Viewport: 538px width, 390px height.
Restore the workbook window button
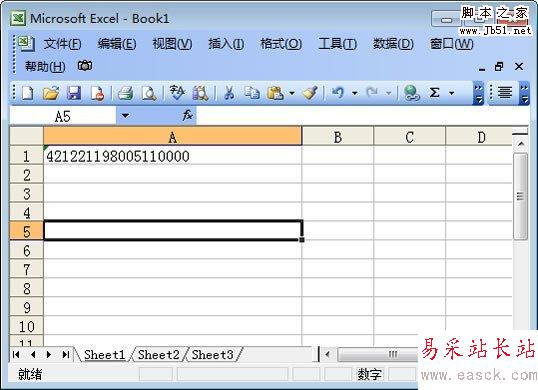[x=499, y=66]
